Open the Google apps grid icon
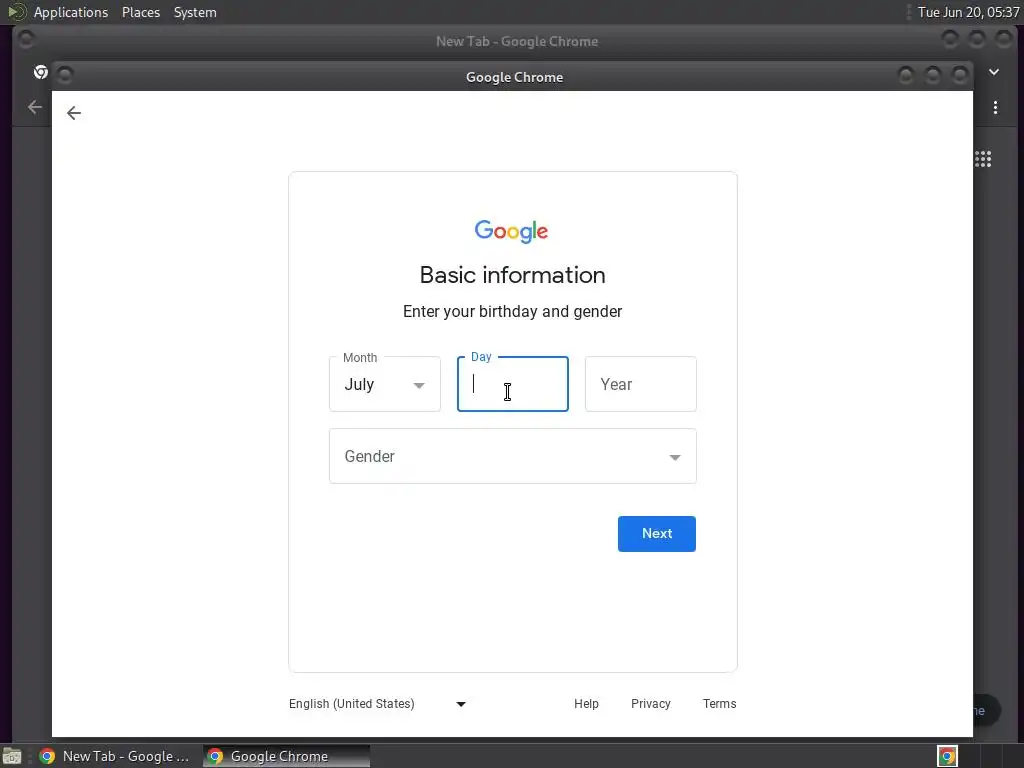 tap(983, 159)
